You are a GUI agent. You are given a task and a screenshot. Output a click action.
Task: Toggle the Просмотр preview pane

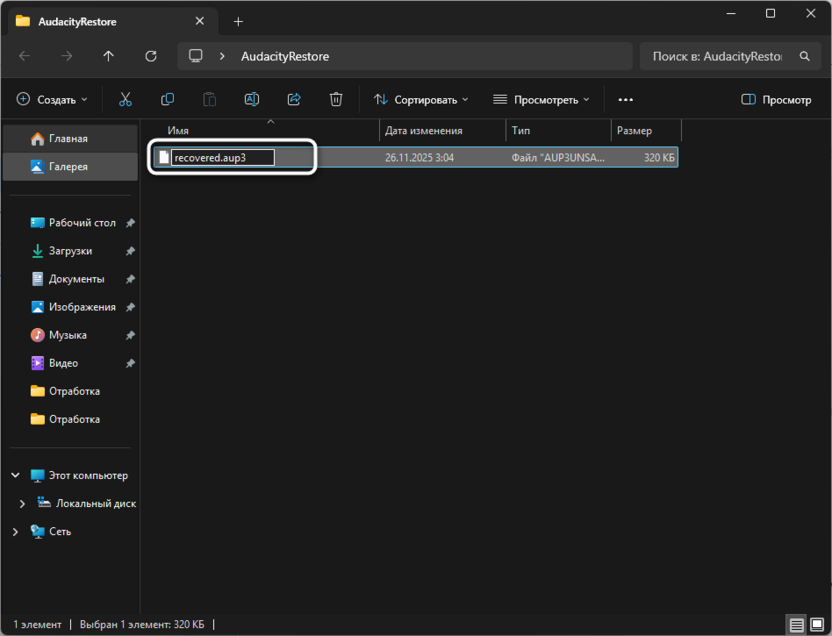click(x=776, y=99)
